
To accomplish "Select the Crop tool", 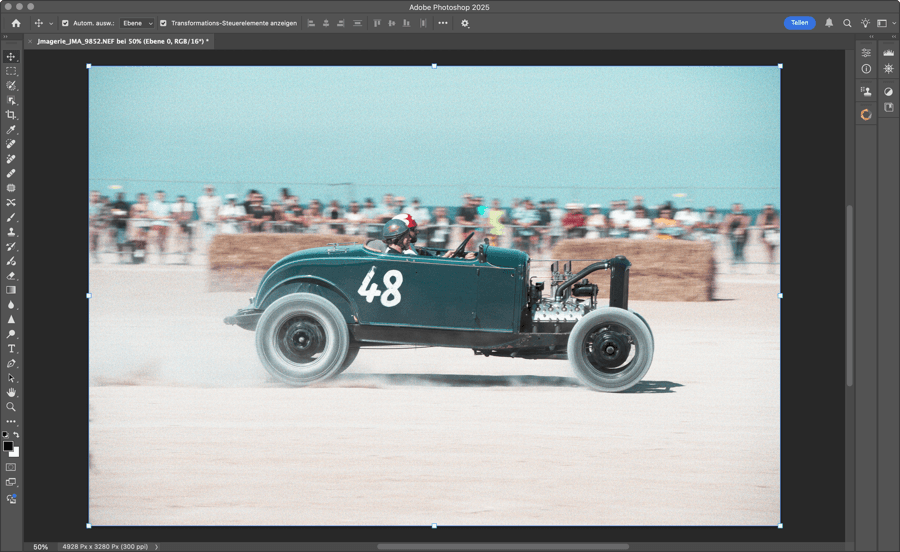I will tap(11, 115).
